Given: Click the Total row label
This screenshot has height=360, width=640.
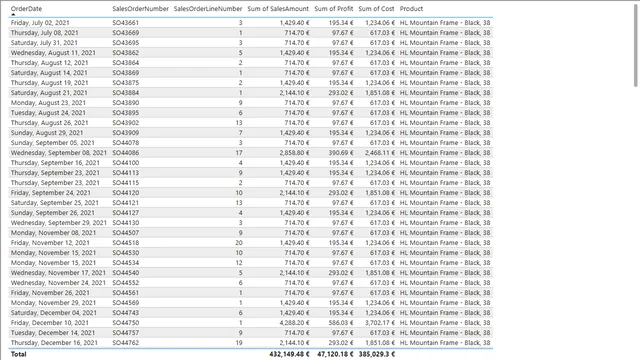Looking at the screenshot, I should click(x=18, y=354).
